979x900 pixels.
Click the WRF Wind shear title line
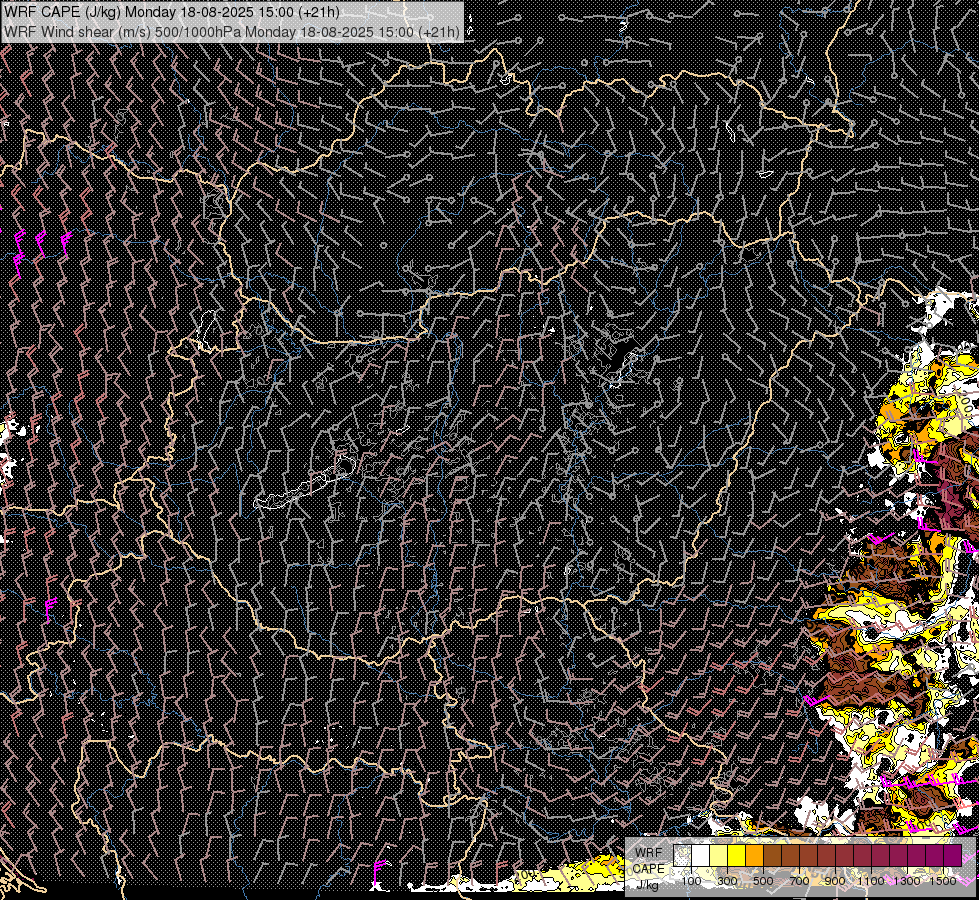[232, 32]
